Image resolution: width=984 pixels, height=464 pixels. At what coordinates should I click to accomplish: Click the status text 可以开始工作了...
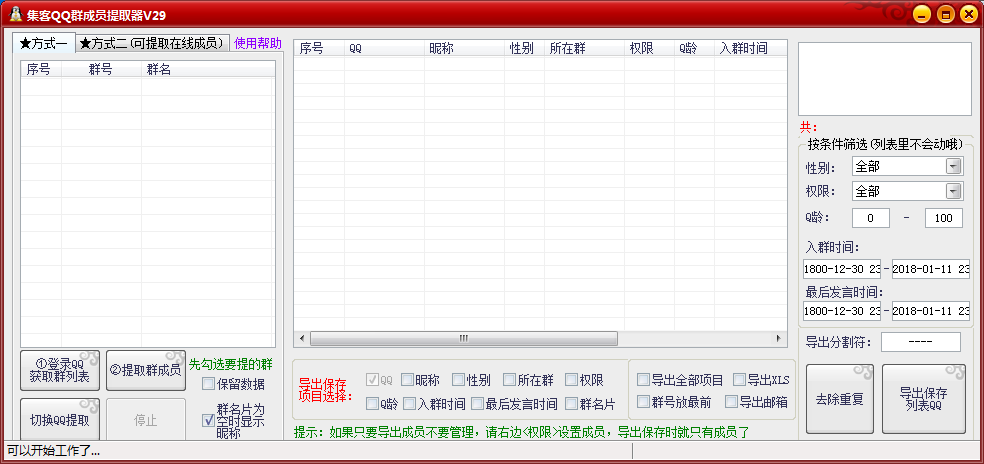click(x=53, y=451)
